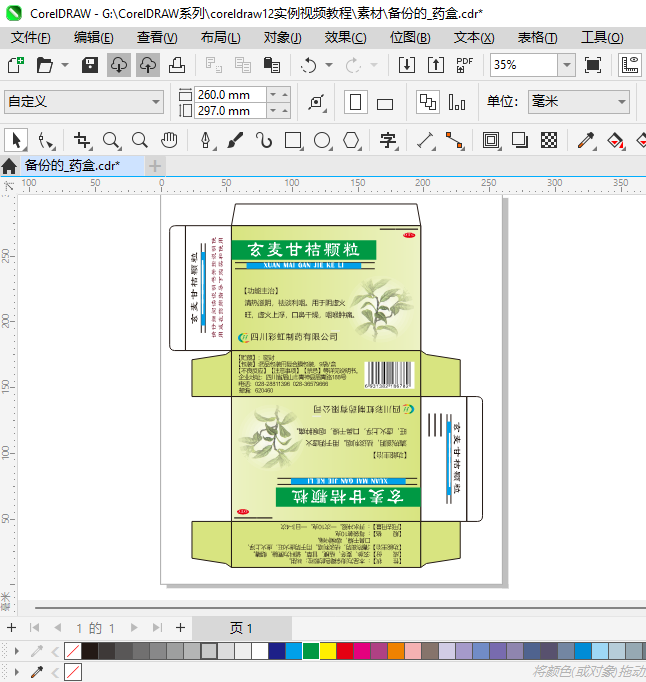Select the Text tool
The height and width of the screenshot is (682, 646).
click(x=388, y=140)
